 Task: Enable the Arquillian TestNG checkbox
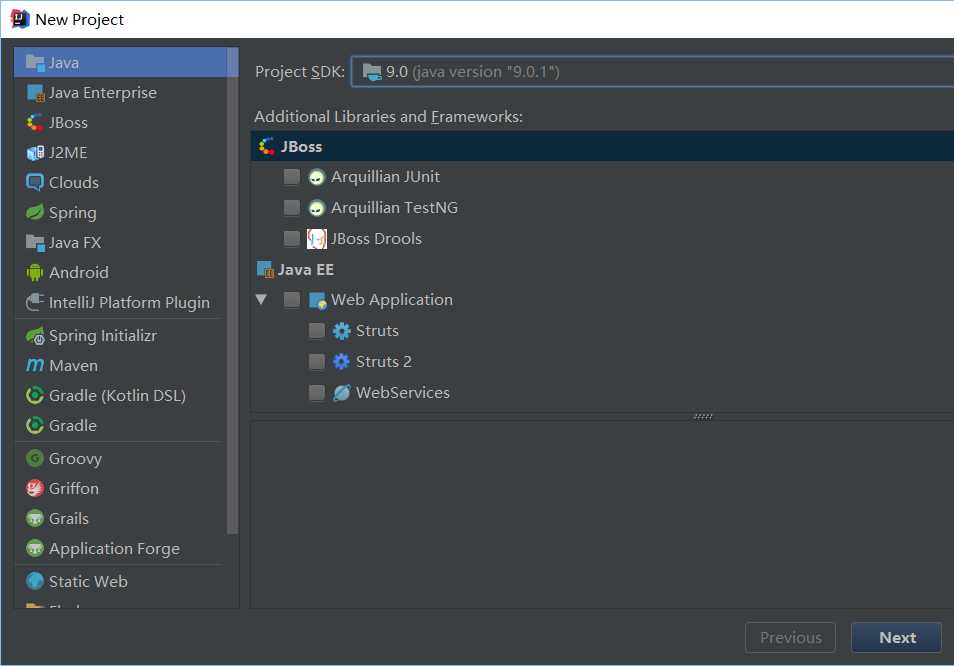click(292, 208)
